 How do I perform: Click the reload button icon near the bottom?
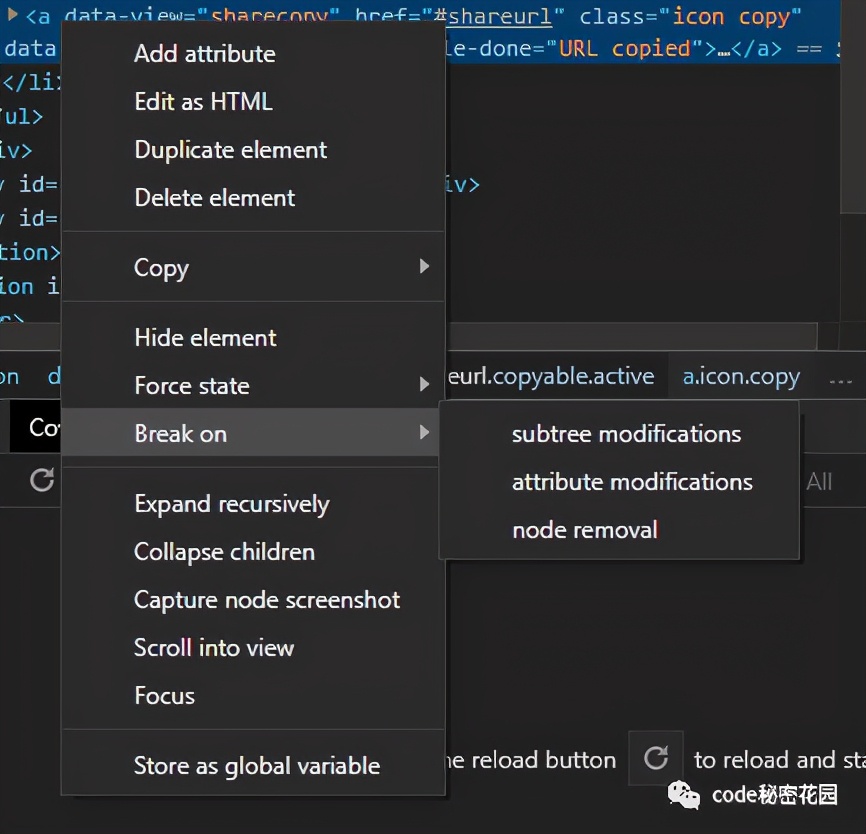pyautogui.click(x=655, y=758)
